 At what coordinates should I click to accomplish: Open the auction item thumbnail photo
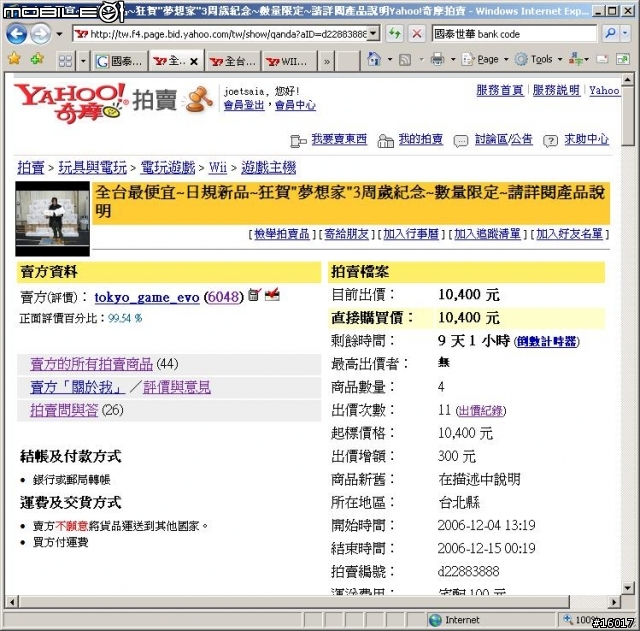(53, 219)
